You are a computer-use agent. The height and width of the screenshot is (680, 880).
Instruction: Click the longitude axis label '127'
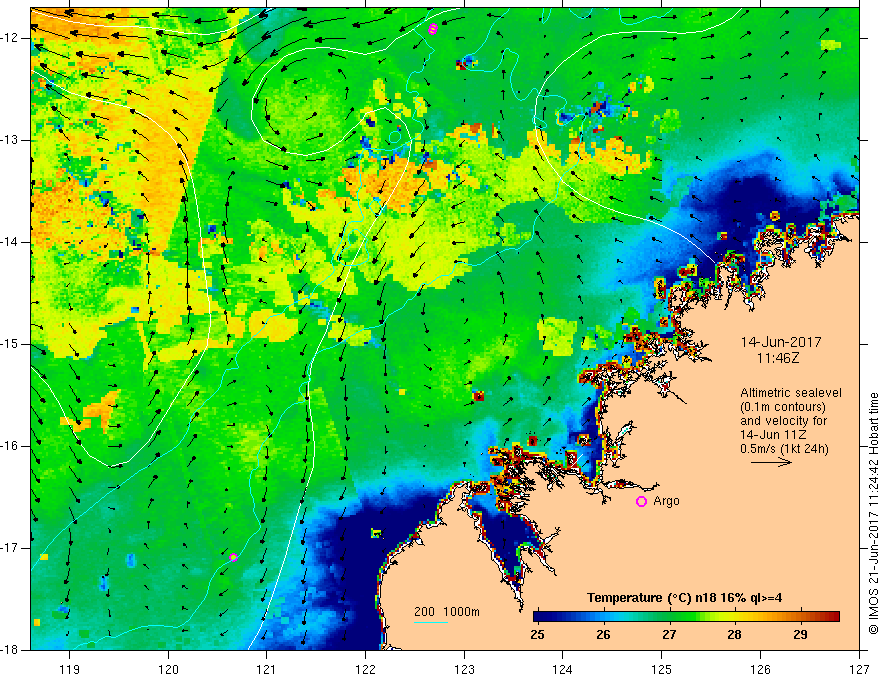point(859,669)
